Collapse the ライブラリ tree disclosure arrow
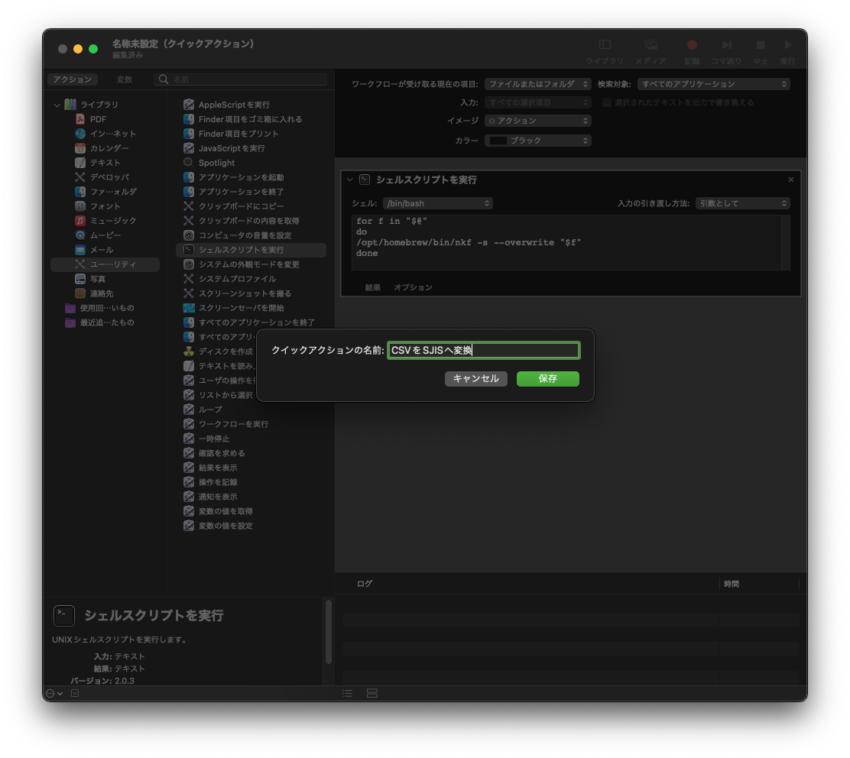Screen dimensions: 850x758 coord(57,105)
